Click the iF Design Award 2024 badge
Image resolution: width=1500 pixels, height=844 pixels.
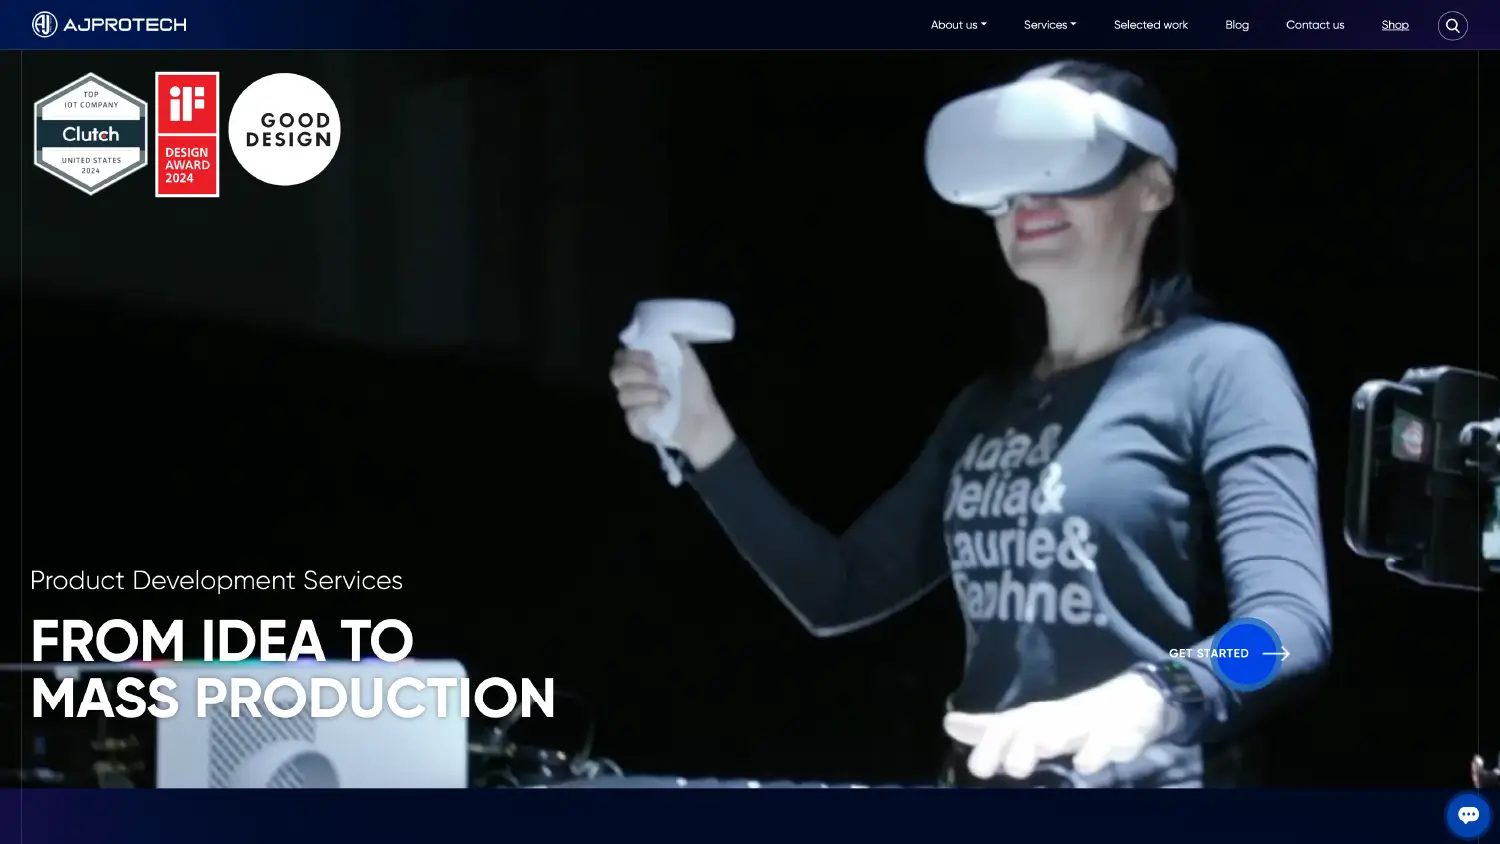[187, 134]
